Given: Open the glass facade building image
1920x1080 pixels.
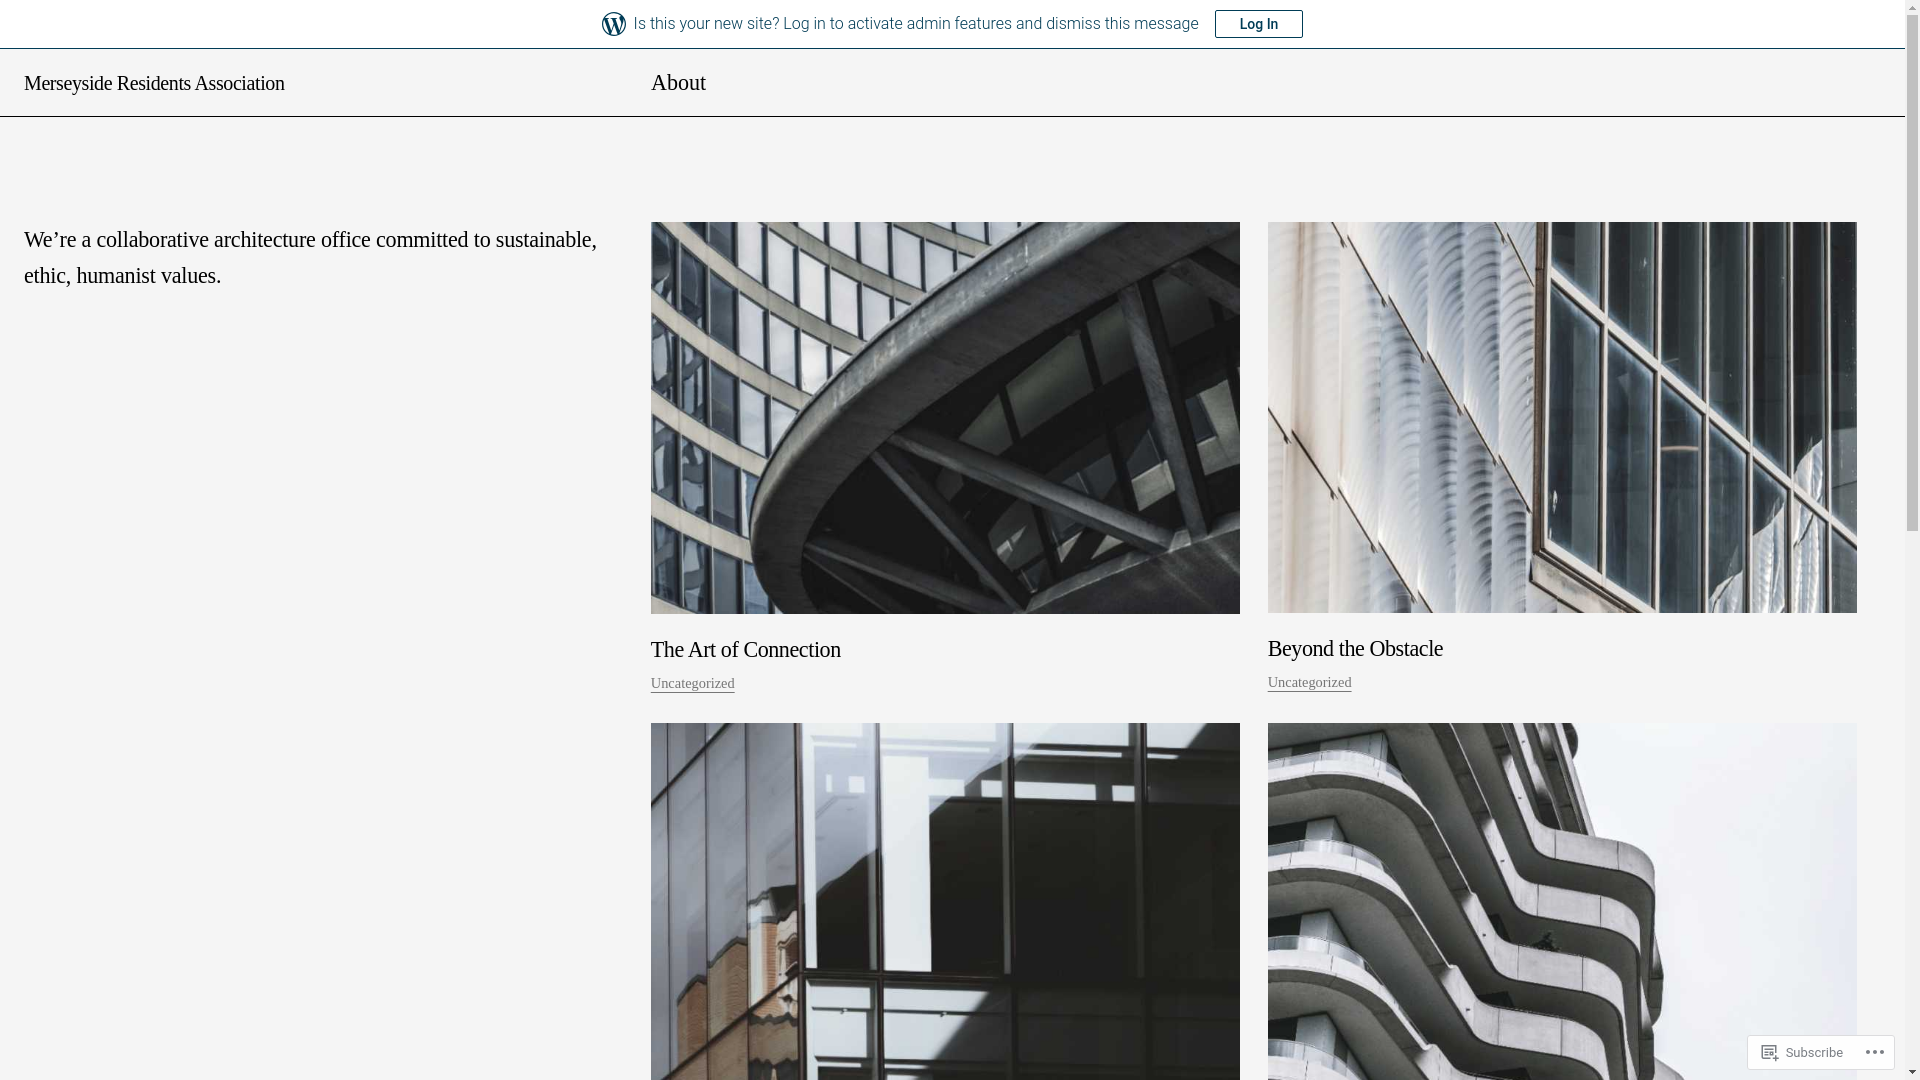Looking at the screenshot, I should [945, 901].
